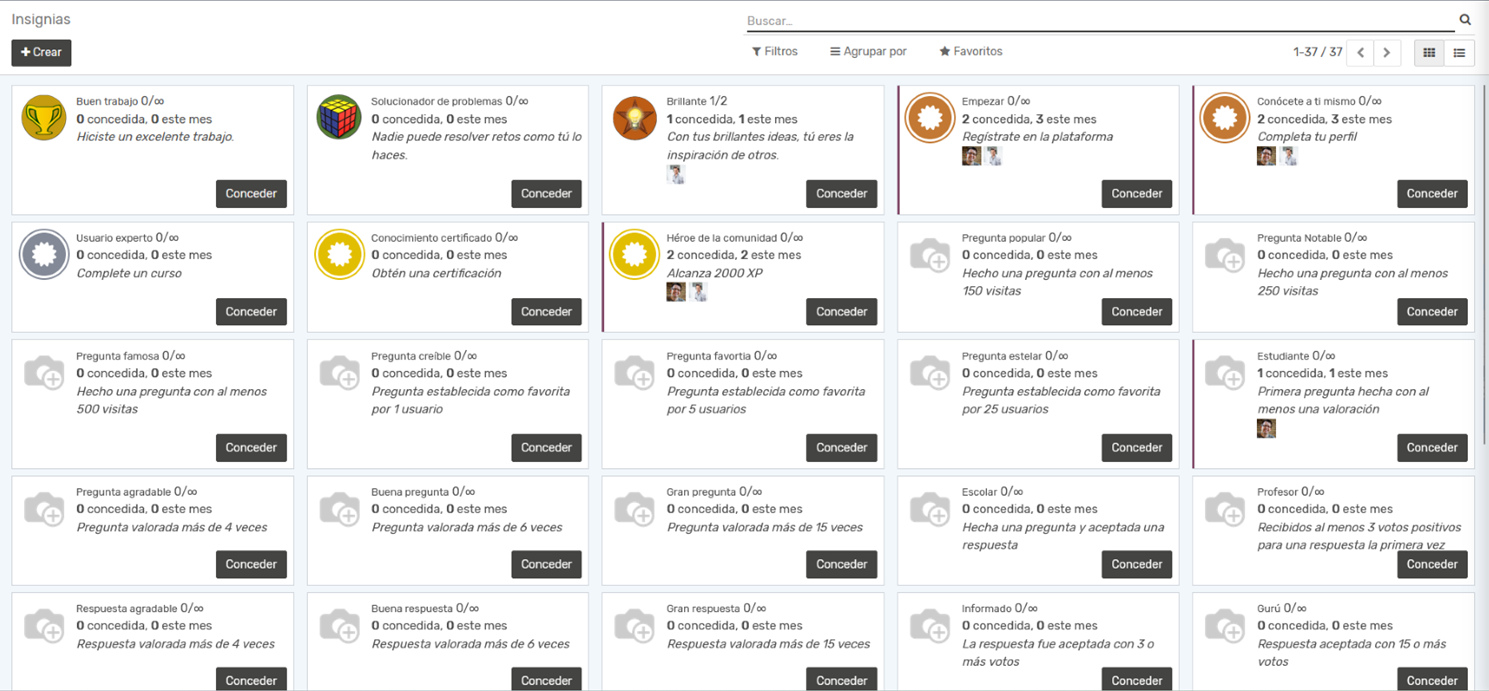This screenshot has width=1489, height=691.
Task: Click user avatar under Estudiante badge
Action: pos(1266,429)
